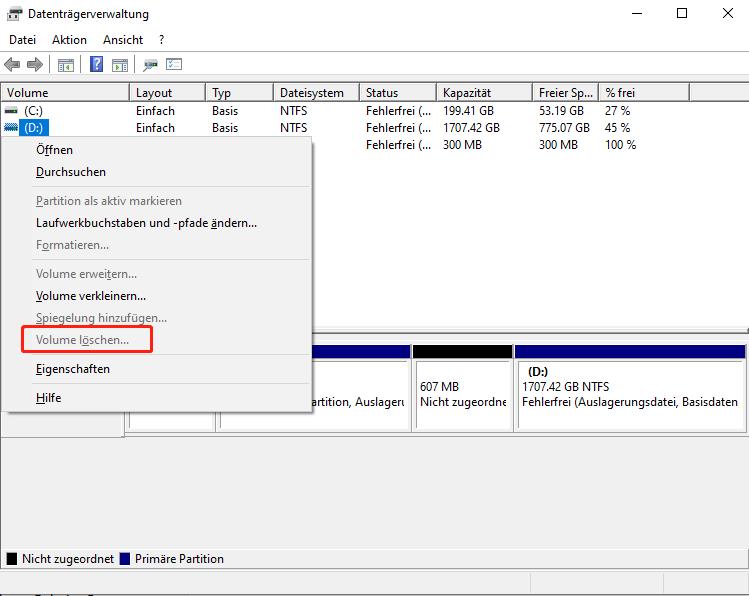Click the properties checklist toolbar icon

(174, 65)
